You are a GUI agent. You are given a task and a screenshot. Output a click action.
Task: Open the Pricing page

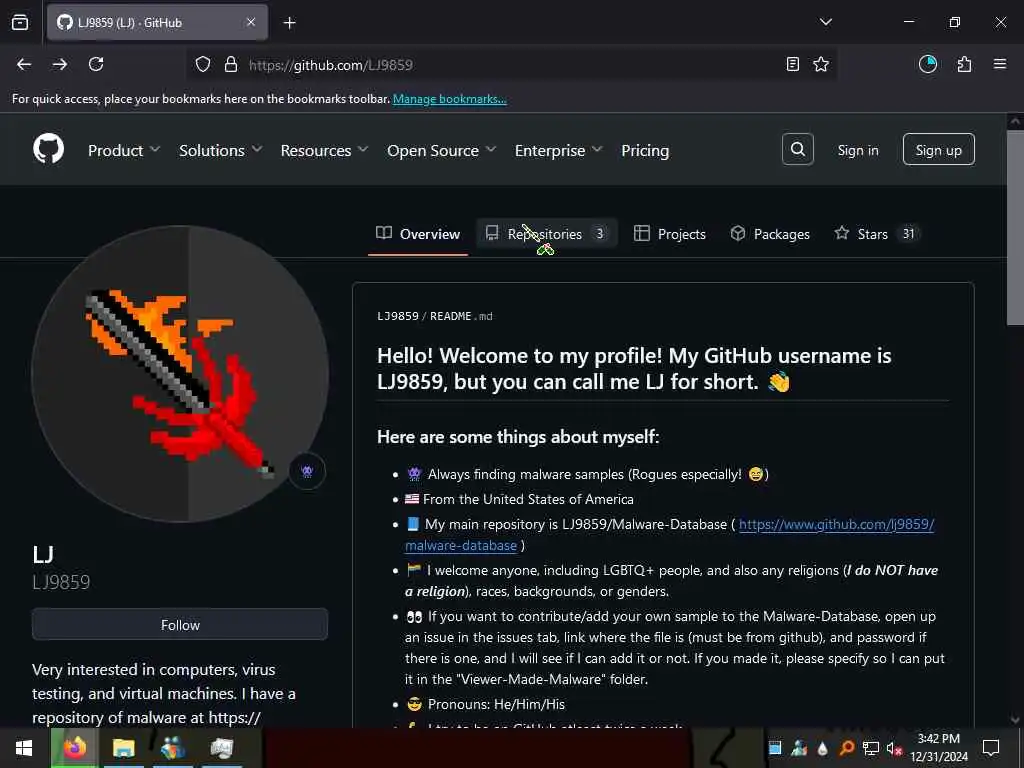645,150
